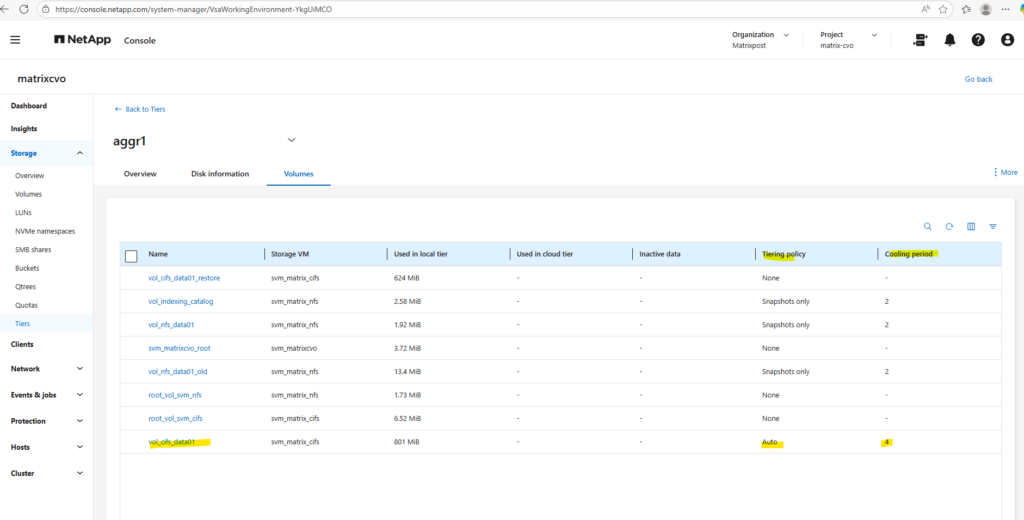The image size is (1024, 520).
Task: Open the user account profile icon
Action: 1006,40
